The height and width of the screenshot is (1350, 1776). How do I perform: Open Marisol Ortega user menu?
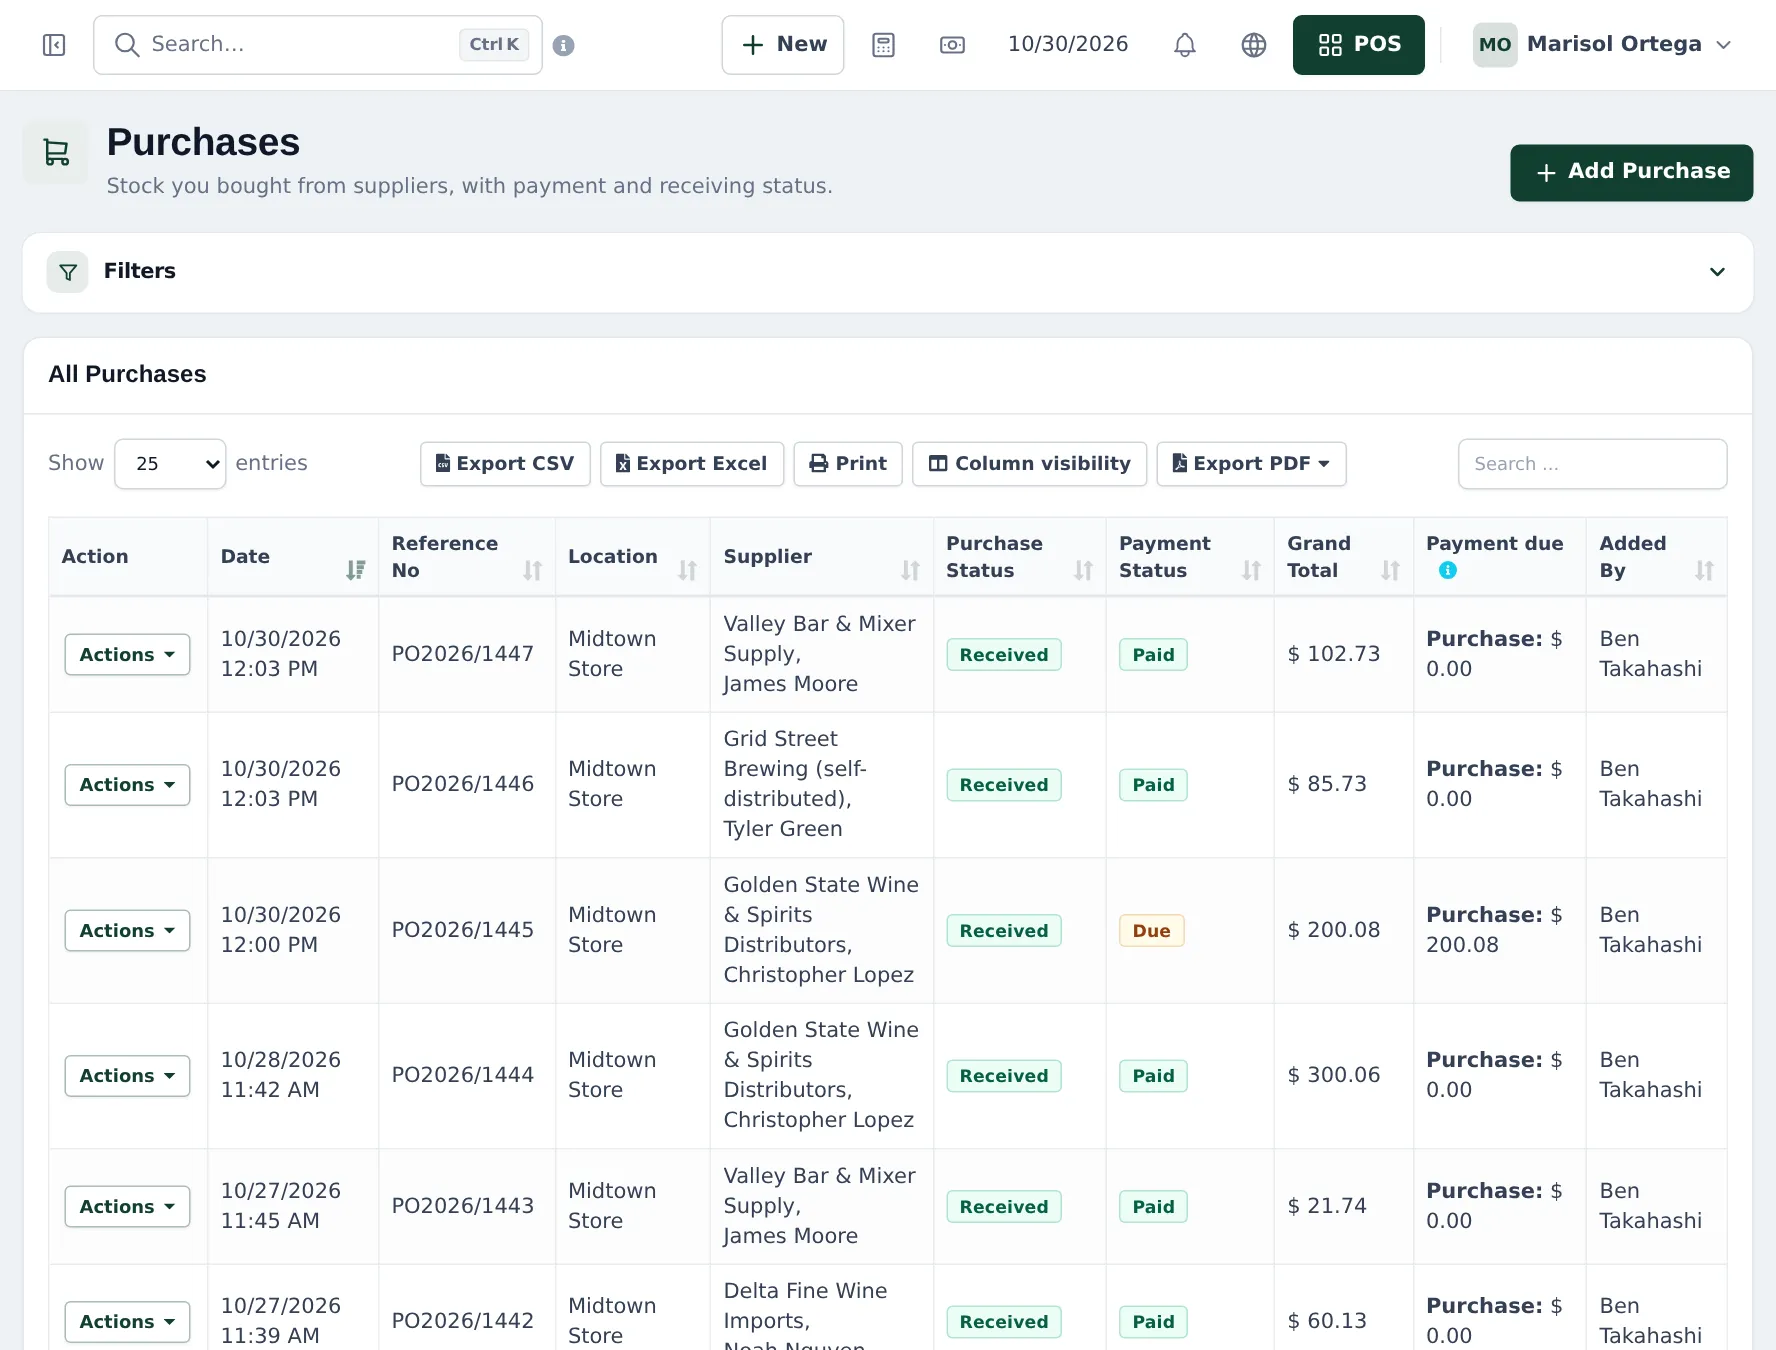(x=1602, y=45)
